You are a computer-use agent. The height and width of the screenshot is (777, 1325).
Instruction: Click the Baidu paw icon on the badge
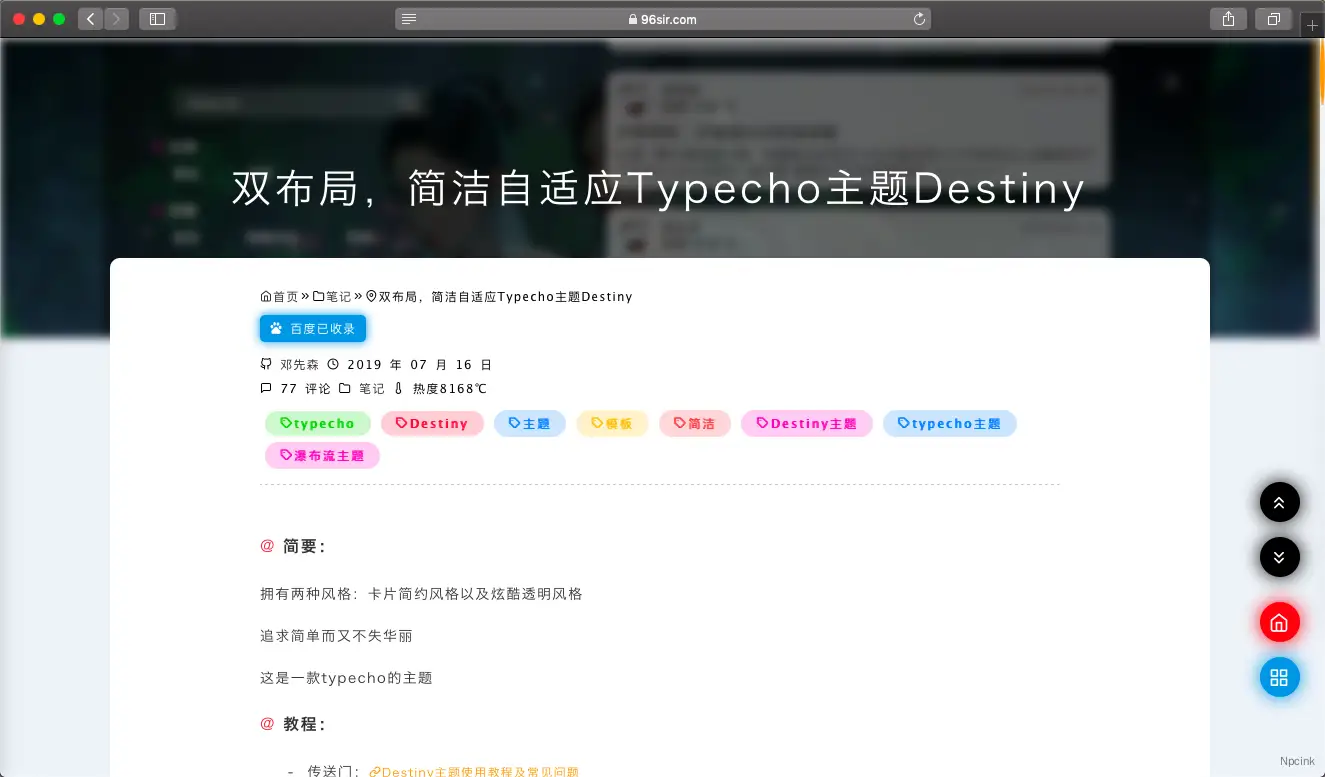click(x=274, y=328)
